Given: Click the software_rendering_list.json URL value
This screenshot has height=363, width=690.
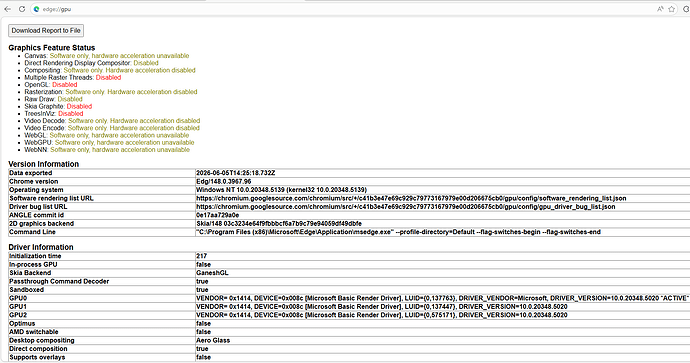Looking at the screenshot, I should (x=411, y=198).
